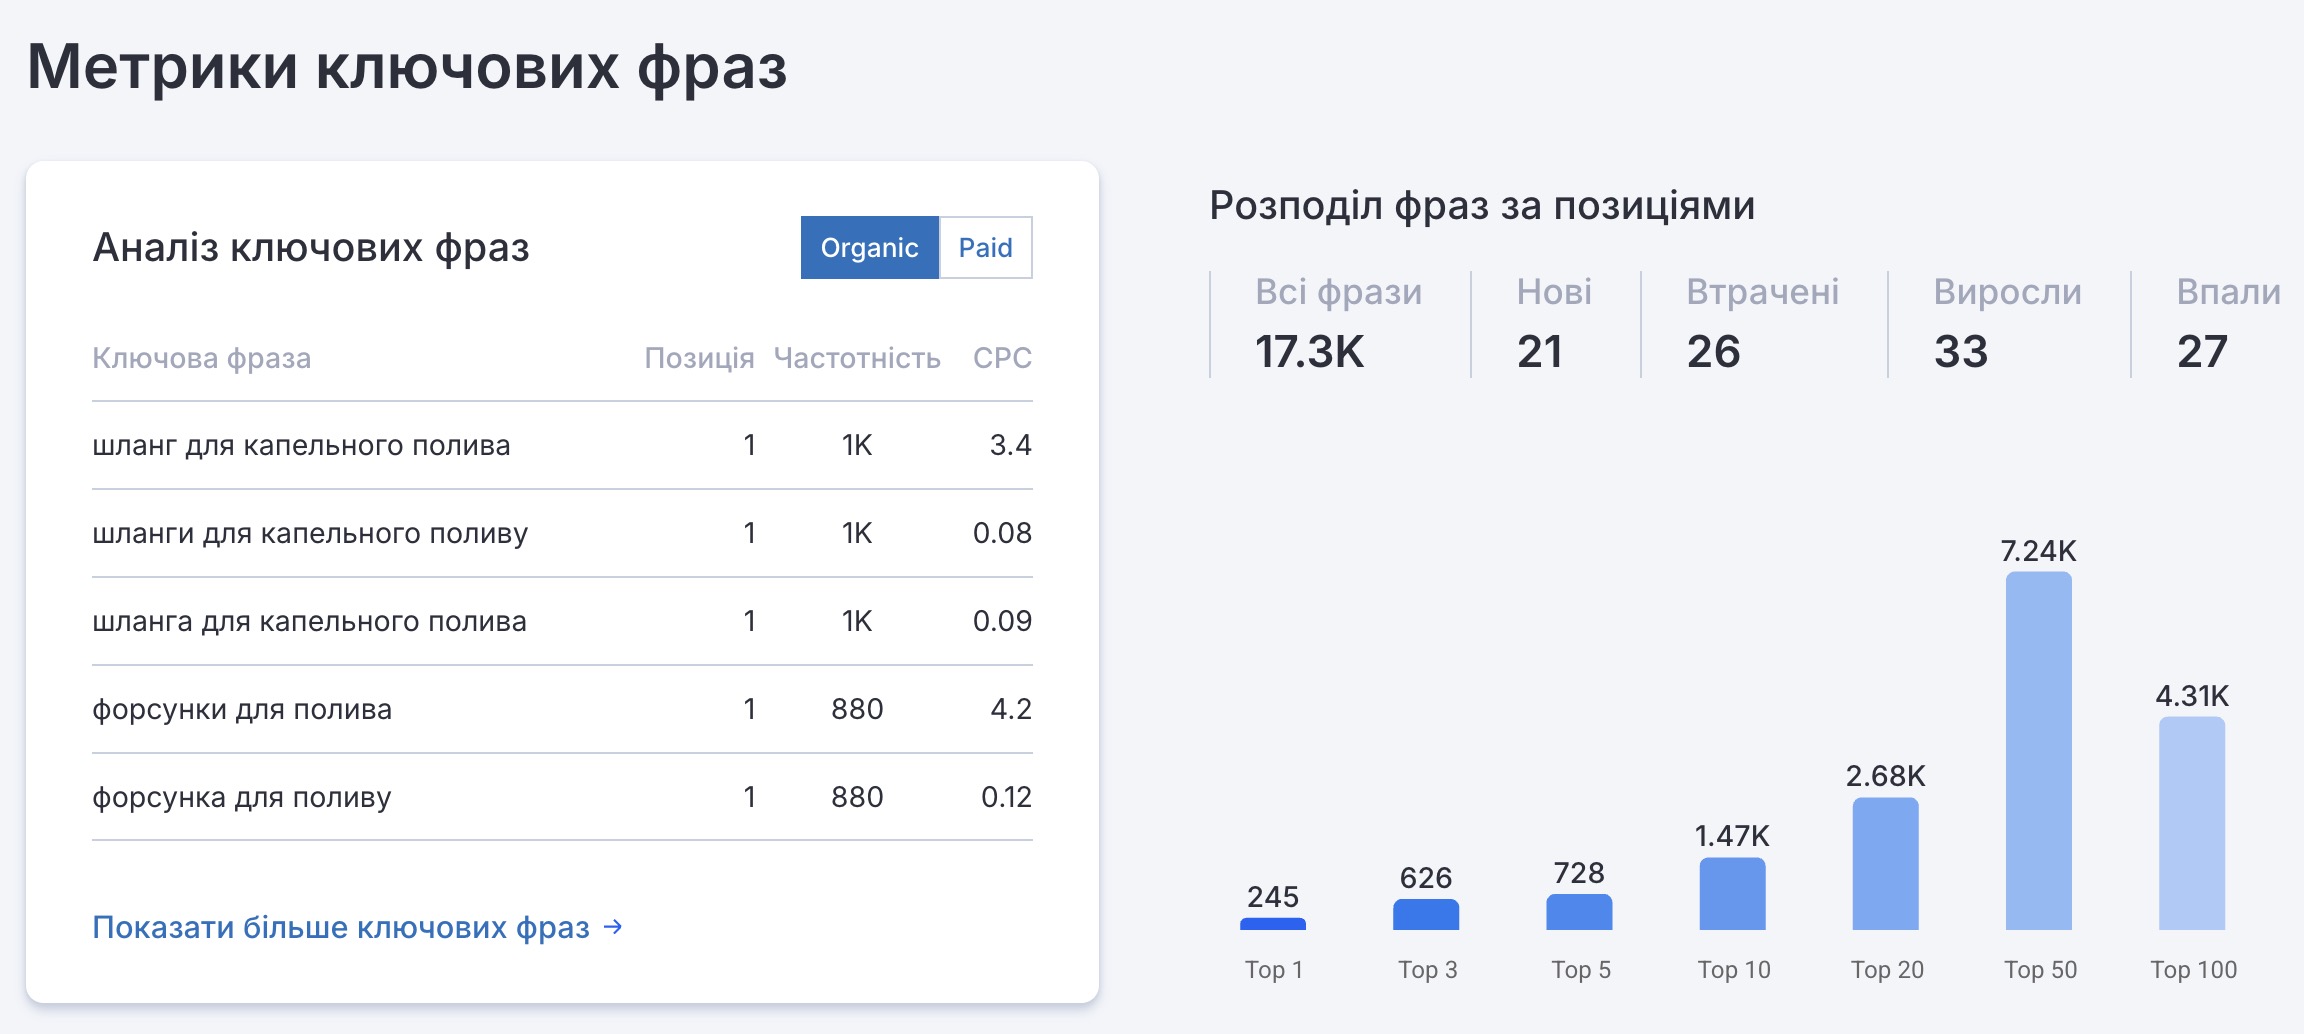
Task: Click the "Нові" 21 metric
Action: (1553, 324)
